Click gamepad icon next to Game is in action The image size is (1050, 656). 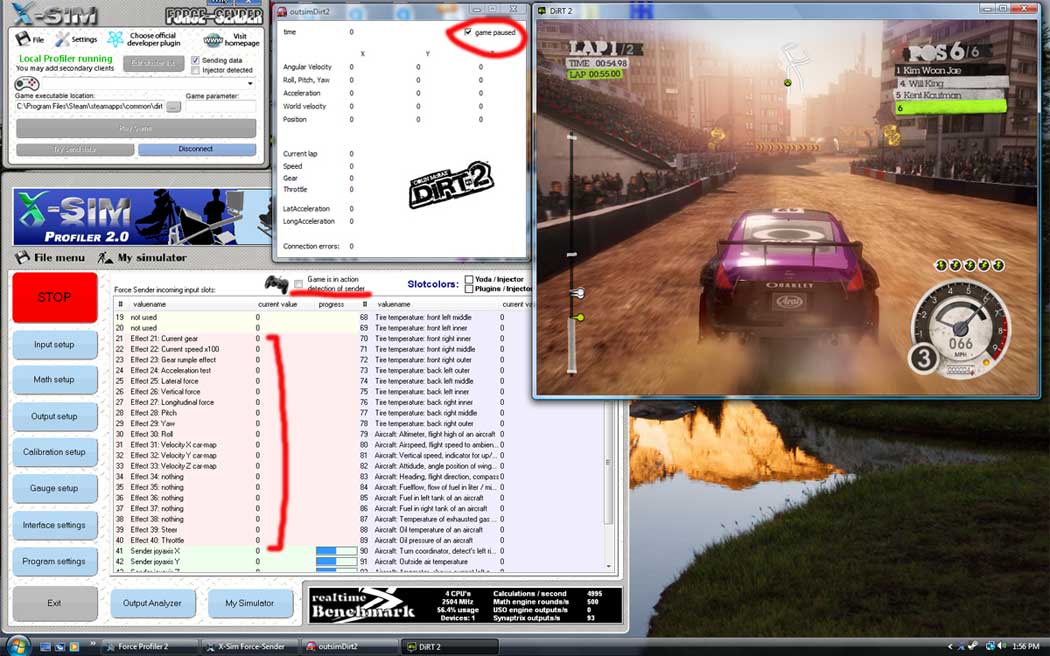276,284
